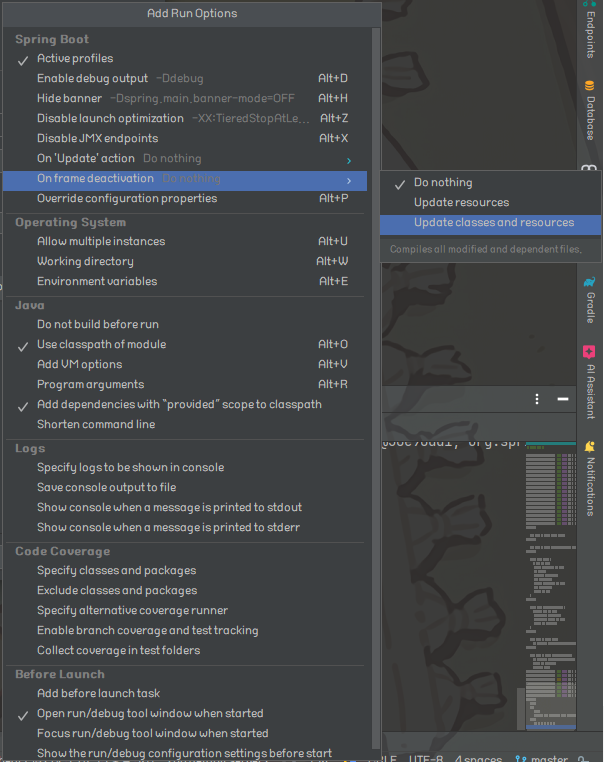Enable Hide banner option
The height and width of the screenshot is (762, 604).
click(185, 98)
